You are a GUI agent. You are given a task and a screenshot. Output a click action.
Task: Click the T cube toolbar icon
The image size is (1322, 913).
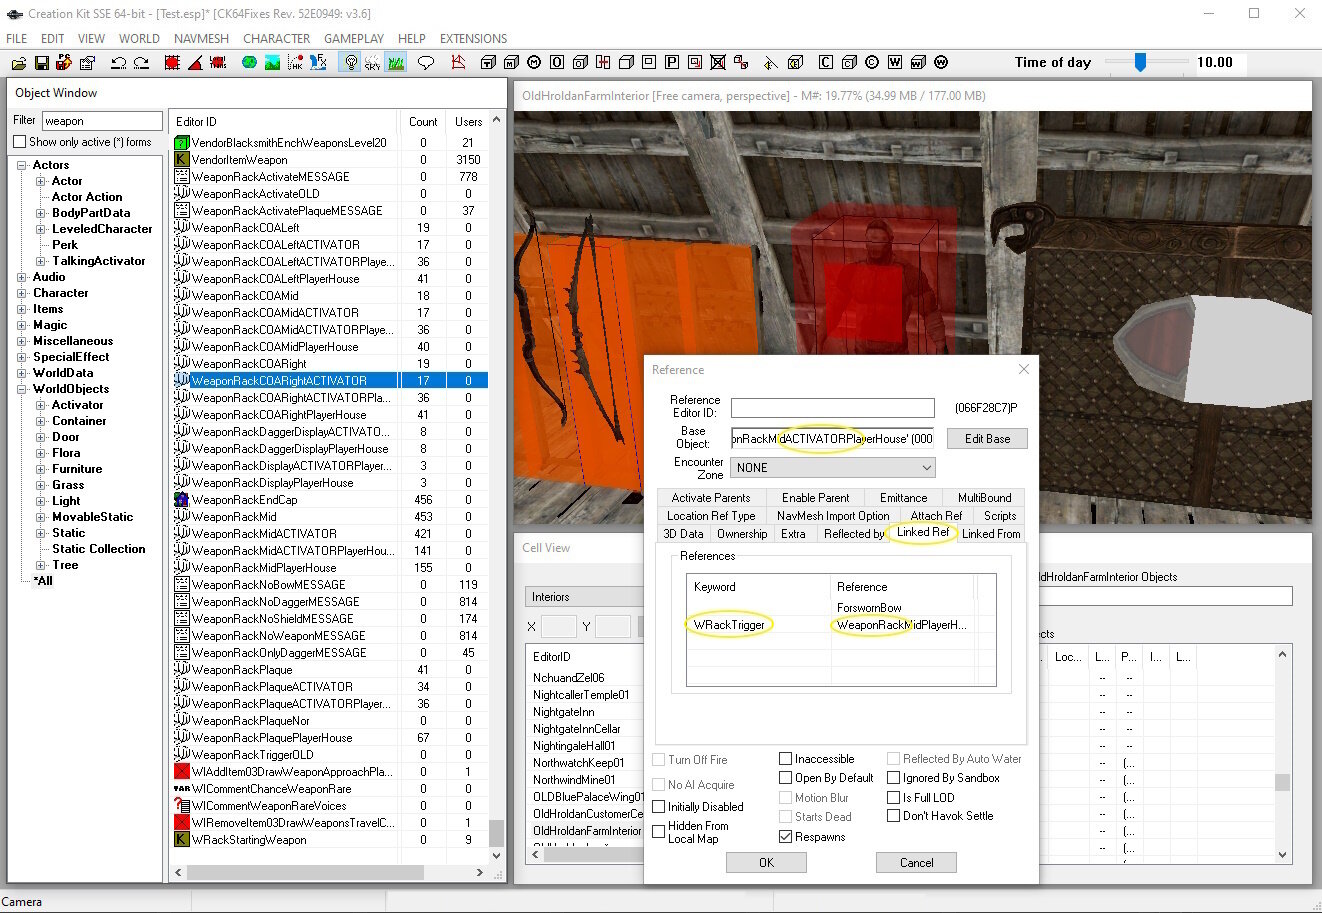tap(488, 63)
